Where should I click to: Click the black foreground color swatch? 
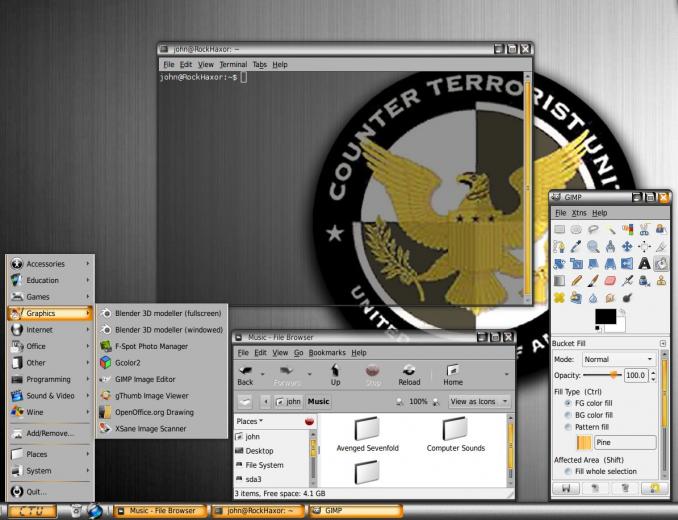tap(606, 317)
